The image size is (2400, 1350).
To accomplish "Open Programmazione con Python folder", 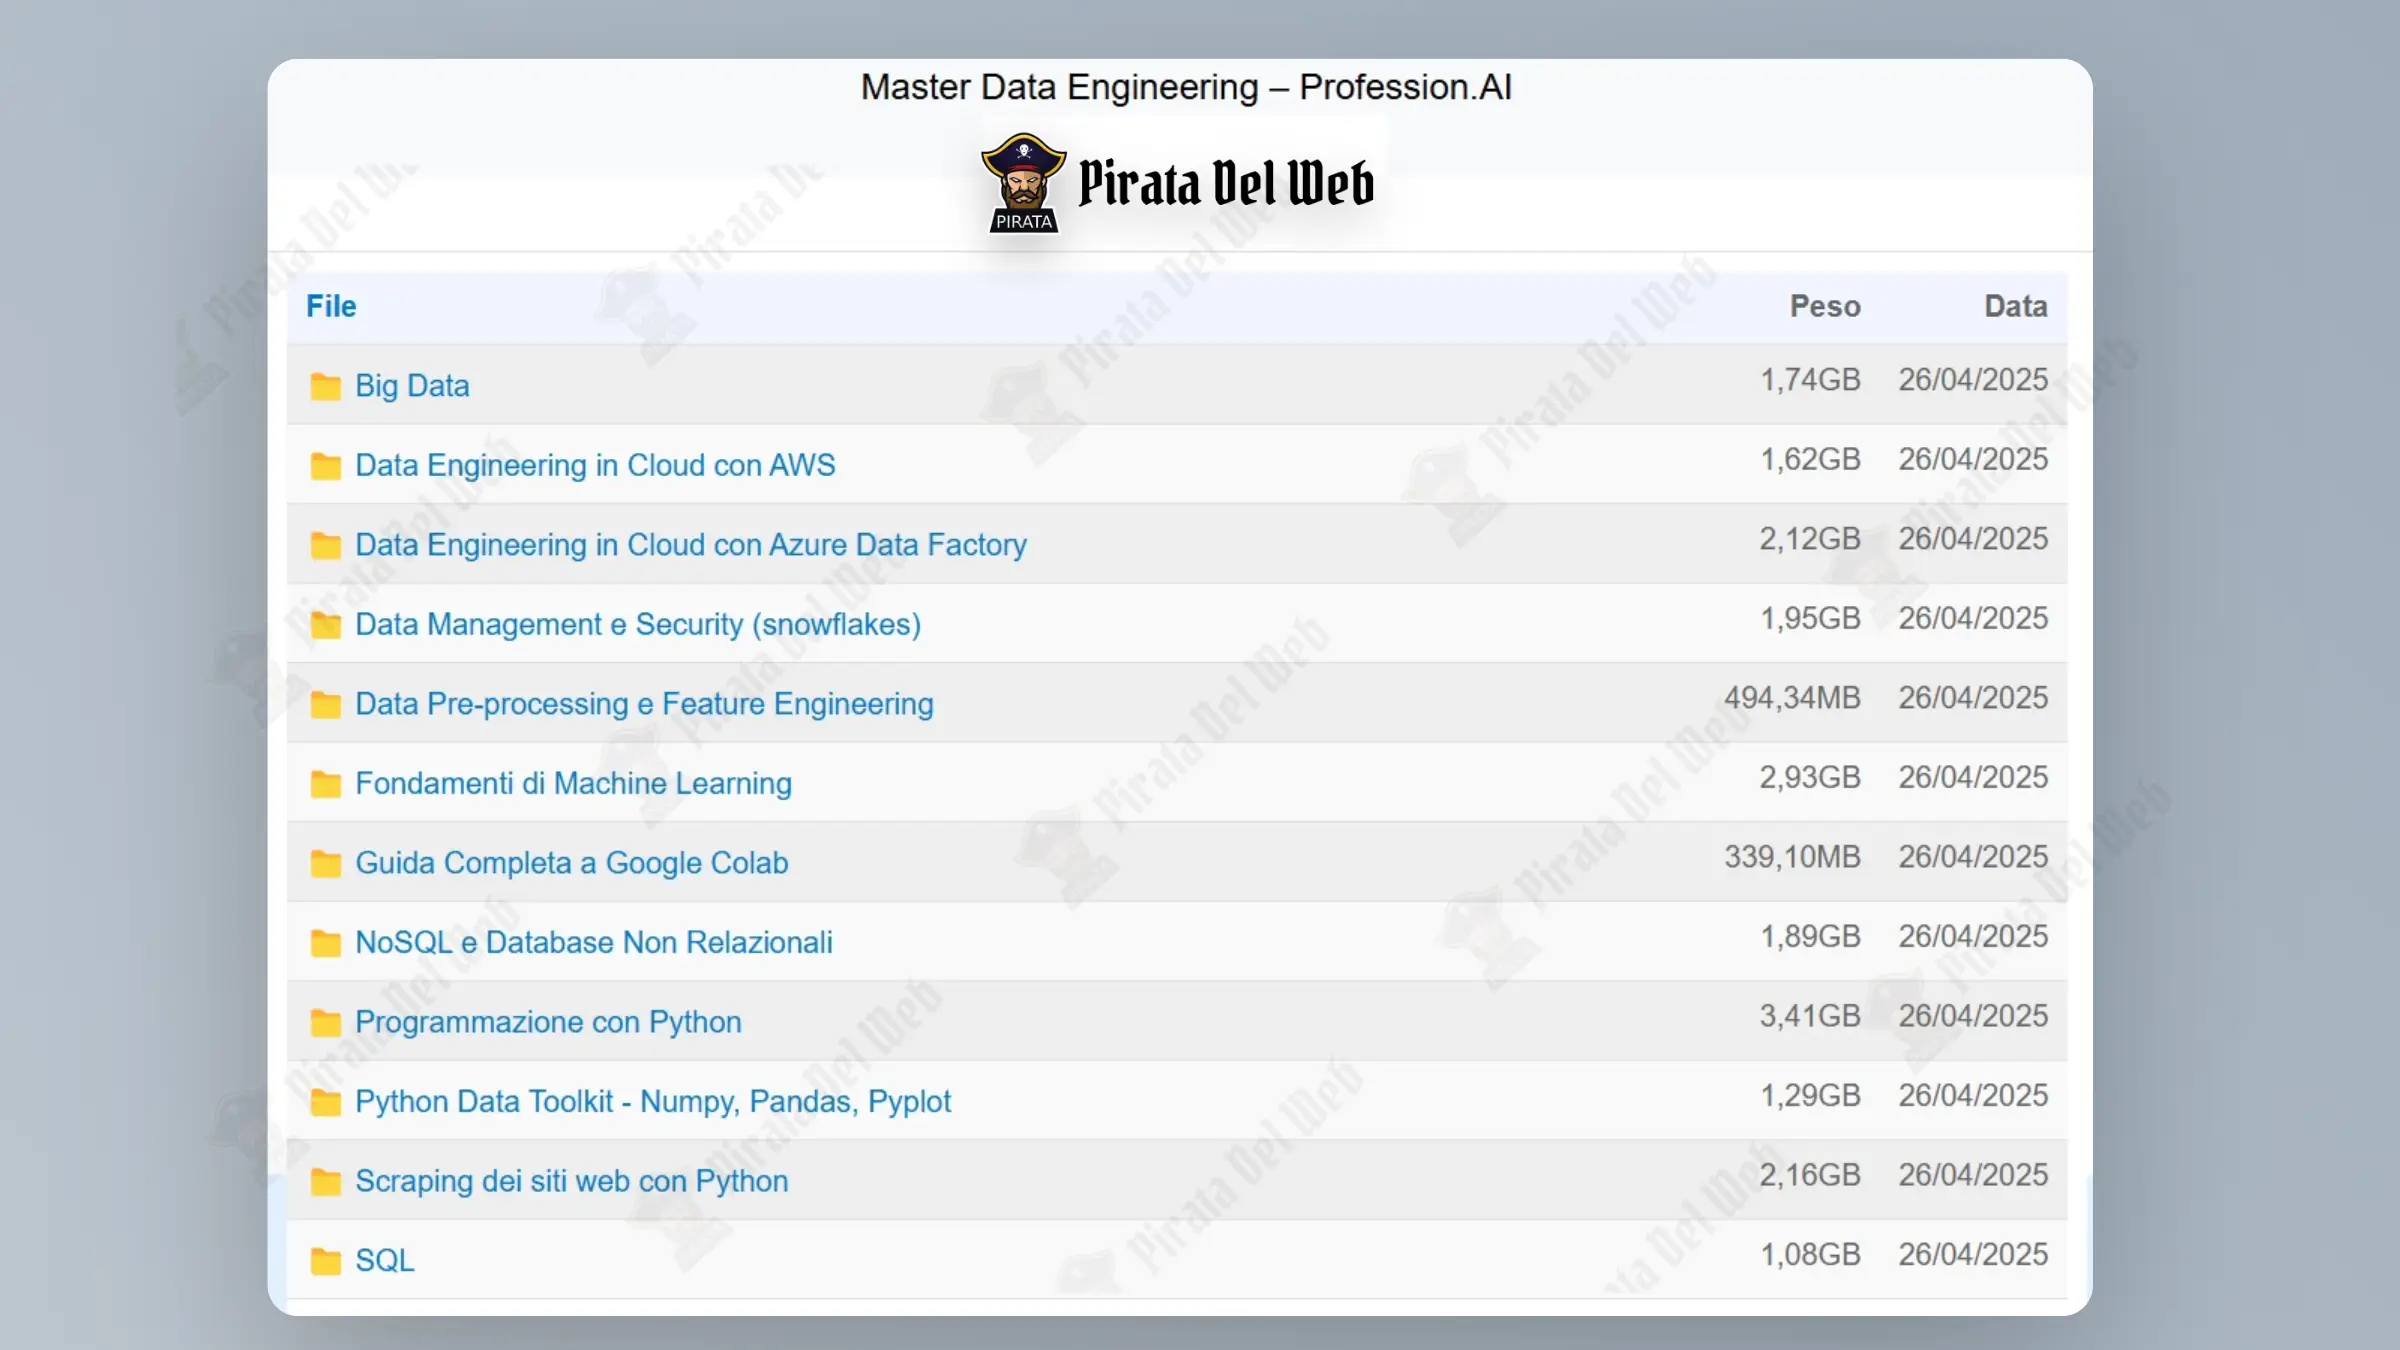I will pos(548,1022).
